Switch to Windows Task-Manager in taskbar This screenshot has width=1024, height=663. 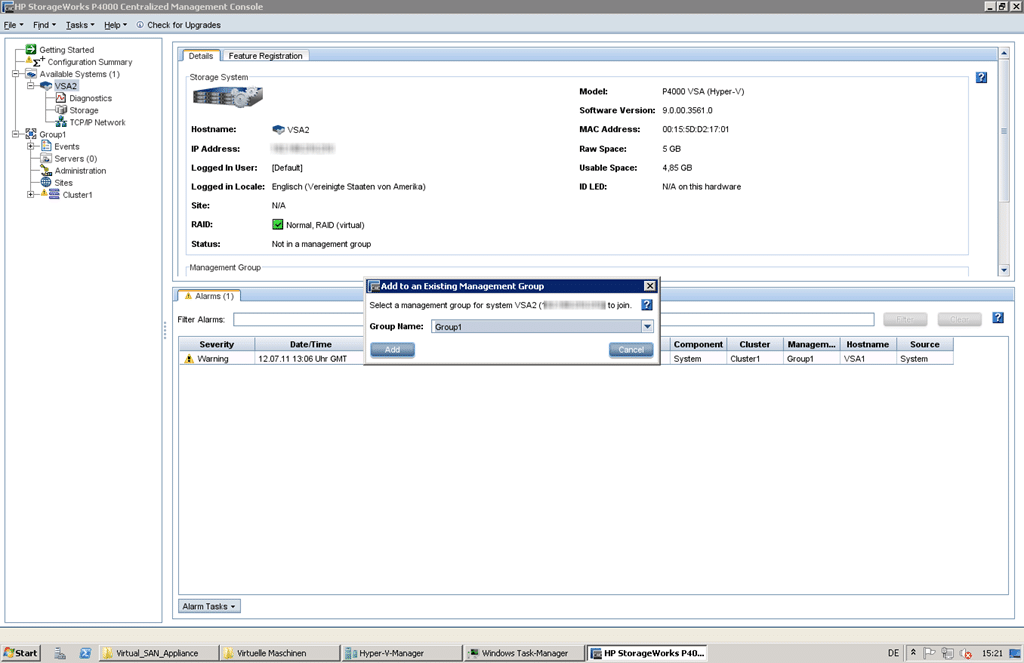(524, 653)
